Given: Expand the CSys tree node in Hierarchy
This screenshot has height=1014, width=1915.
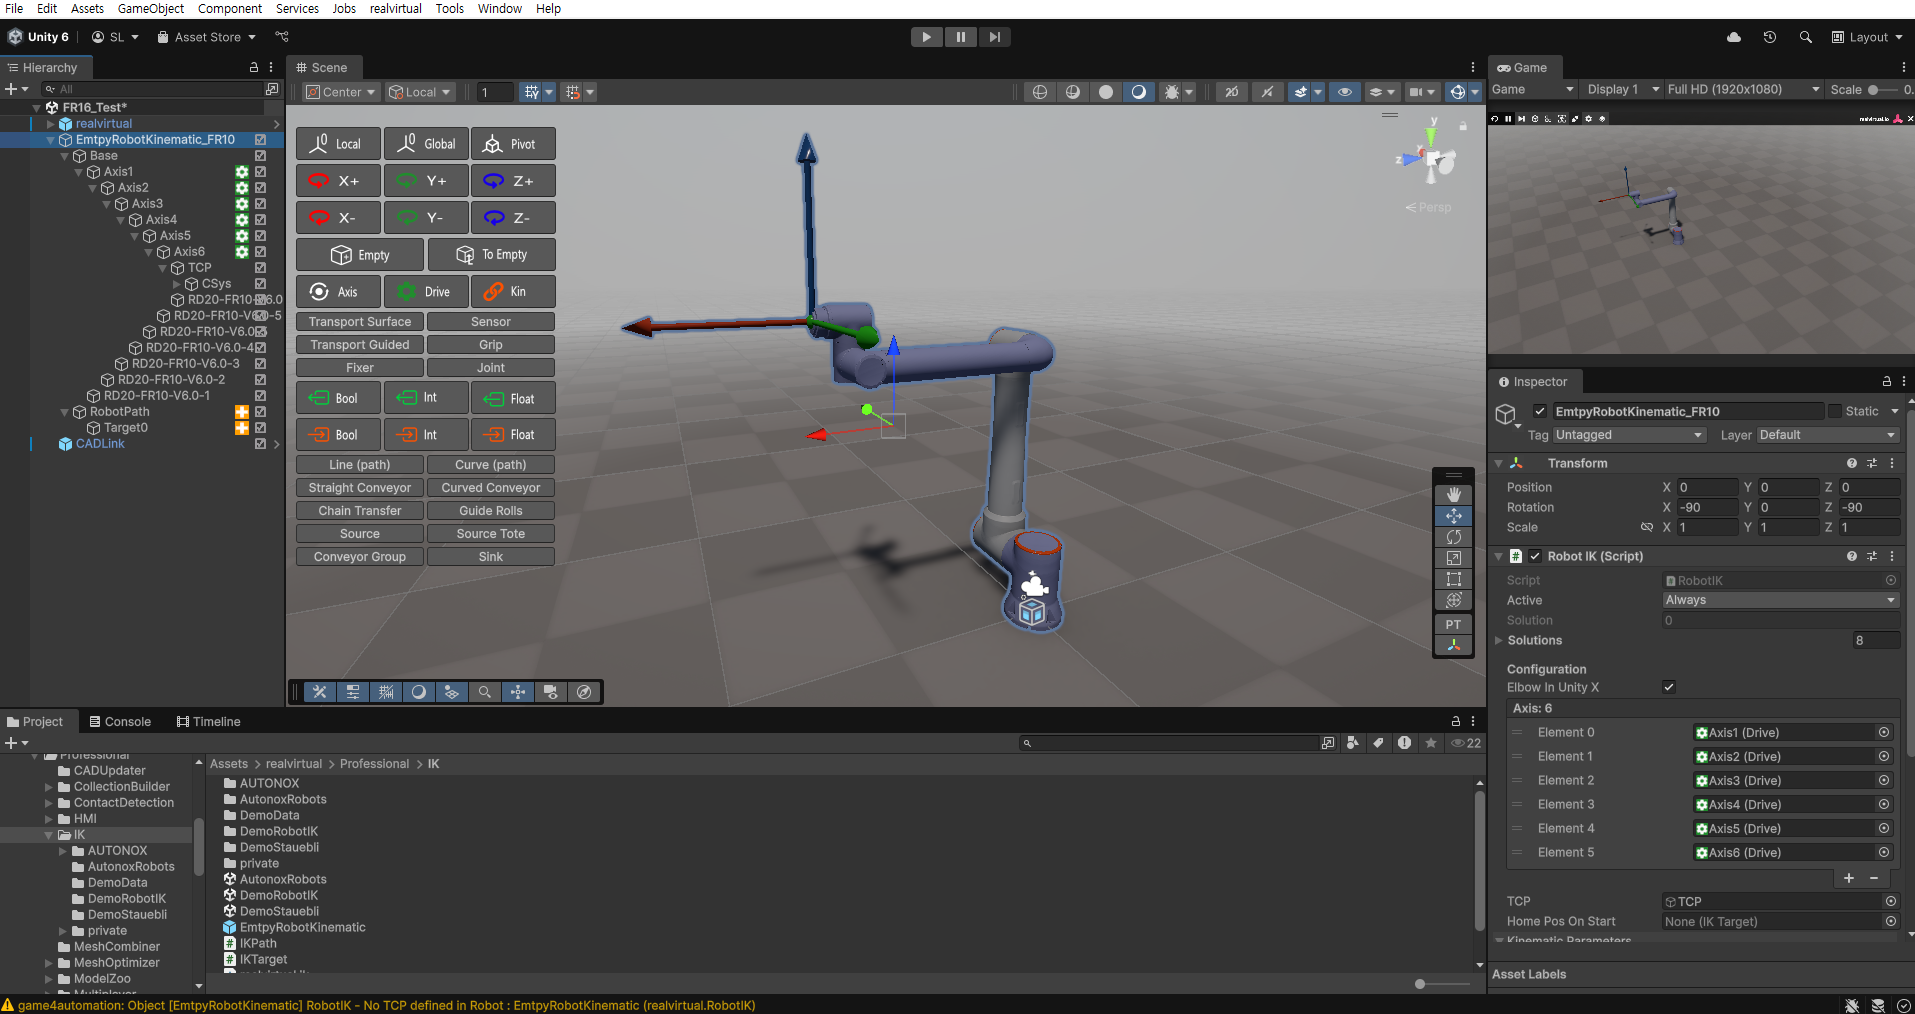Looking at the screenshot, I should pyautogui.click(x=178, y=284).
